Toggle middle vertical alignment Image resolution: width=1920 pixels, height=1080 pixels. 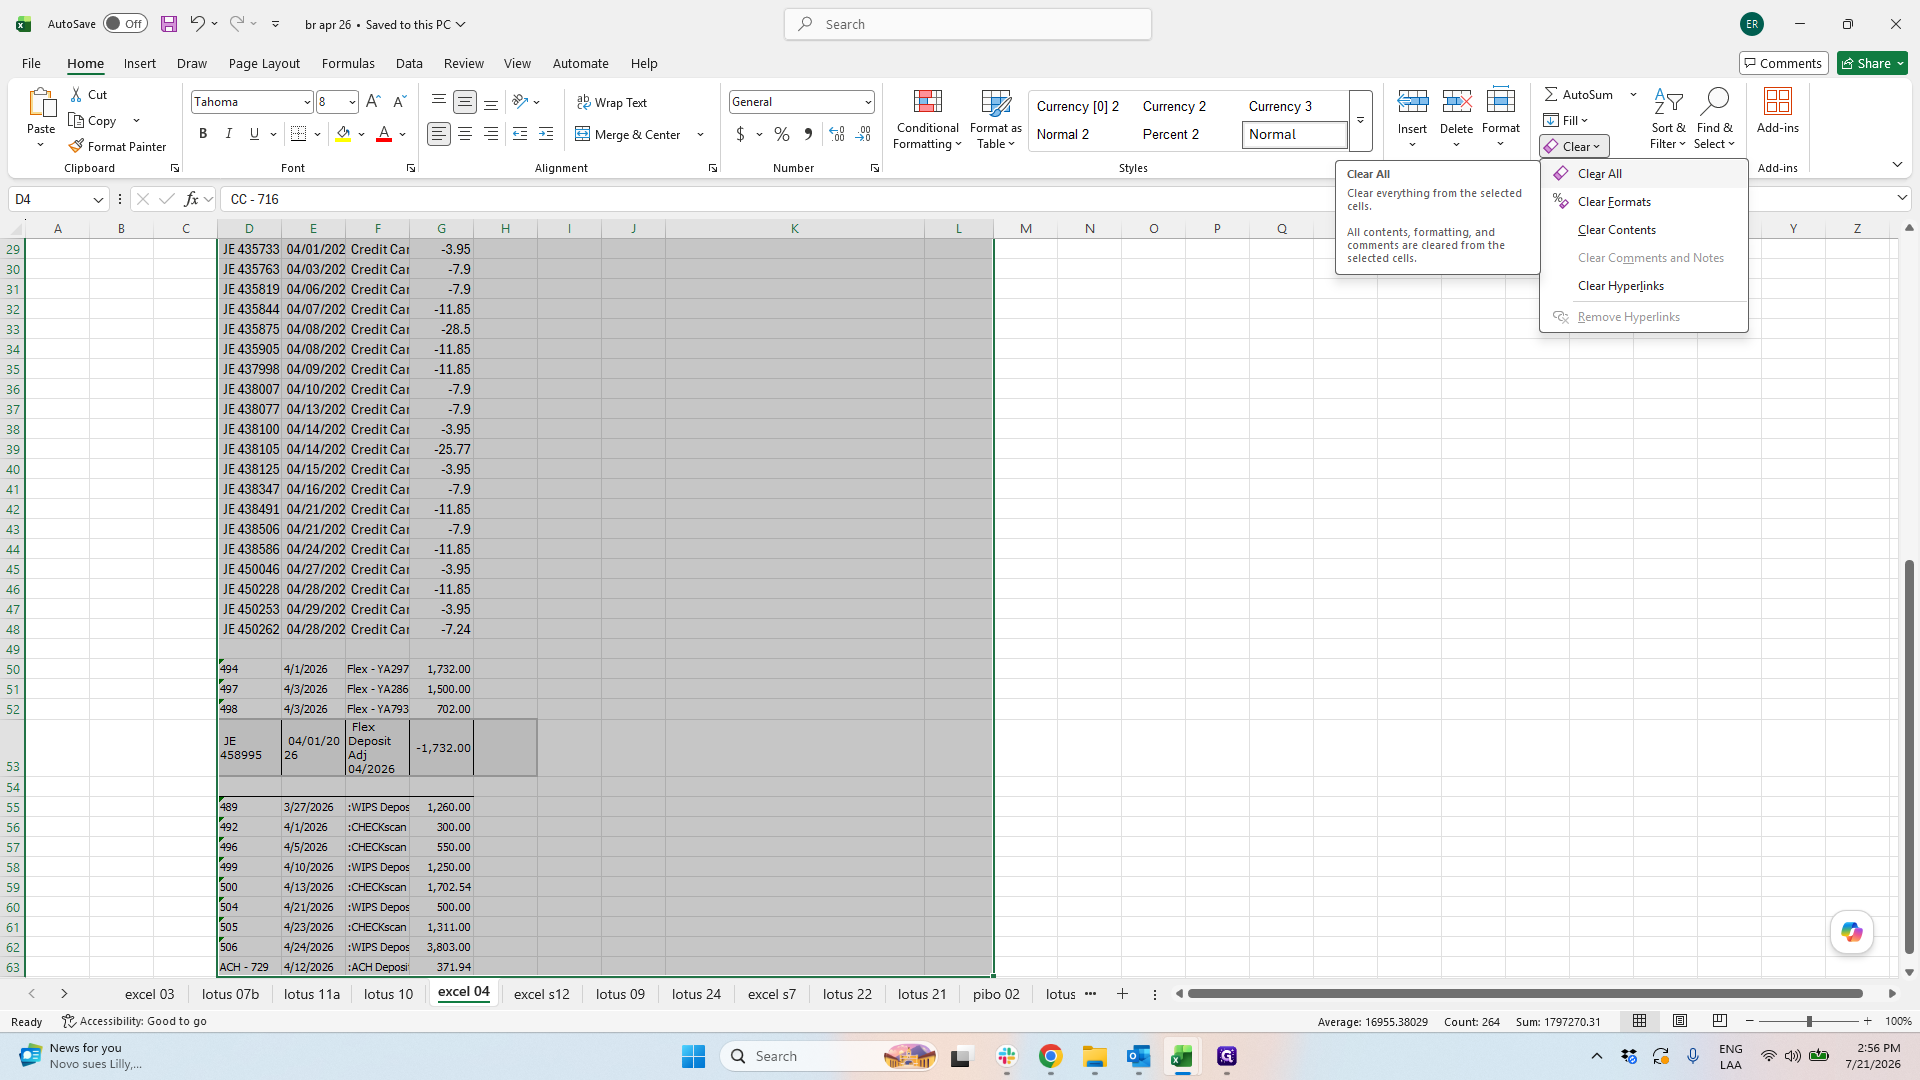[x=465, y=102]
